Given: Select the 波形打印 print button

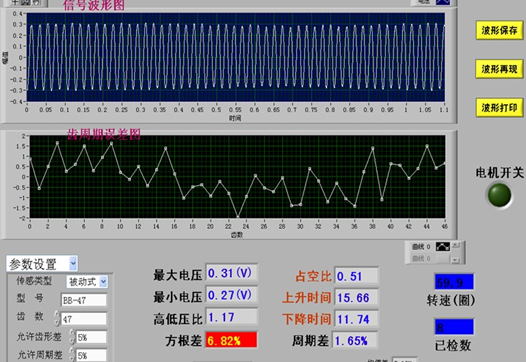Looking at the screenshot, I should point(499,108).
